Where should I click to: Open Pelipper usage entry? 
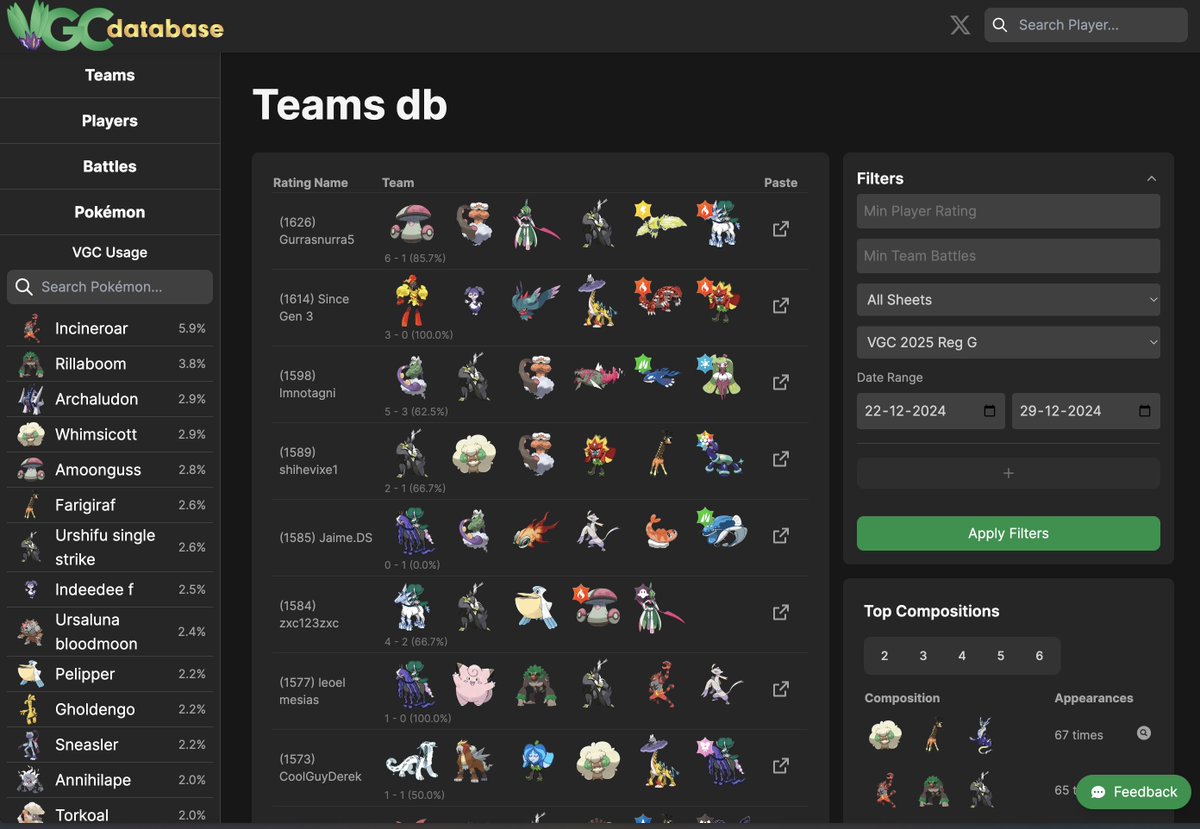[110, 674]
